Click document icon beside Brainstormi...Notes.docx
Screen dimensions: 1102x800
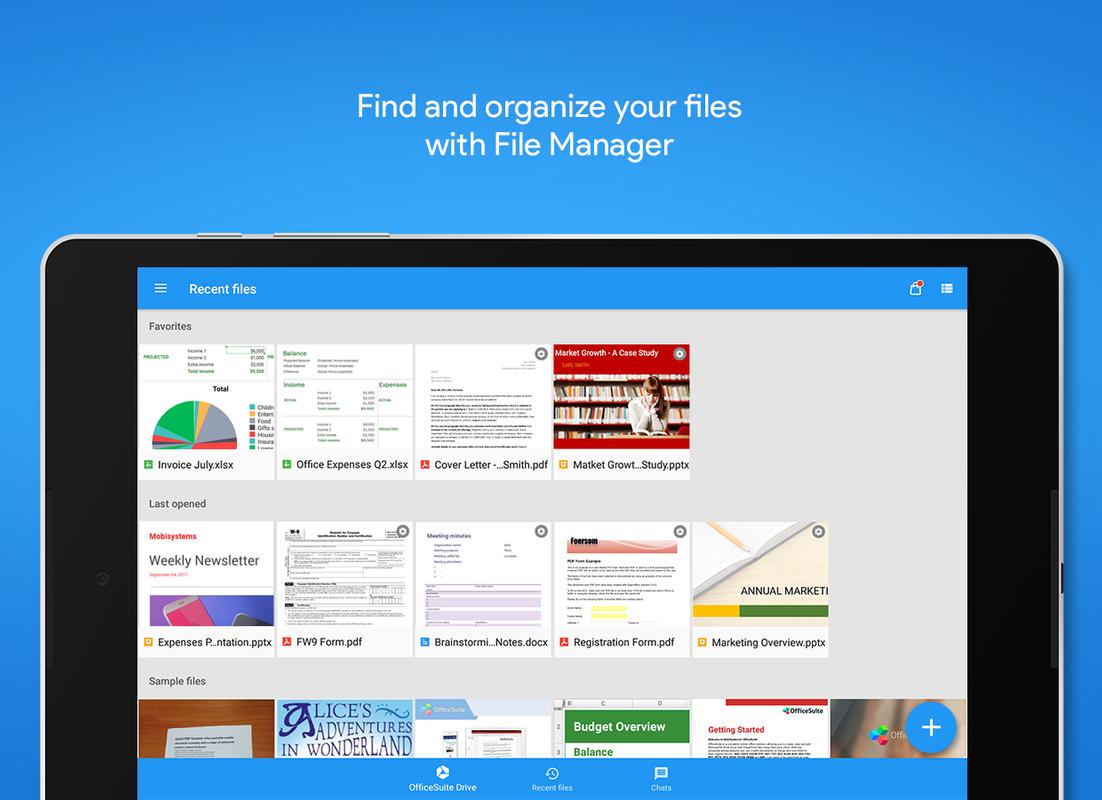pyautogui.click(x=425, y=642)
